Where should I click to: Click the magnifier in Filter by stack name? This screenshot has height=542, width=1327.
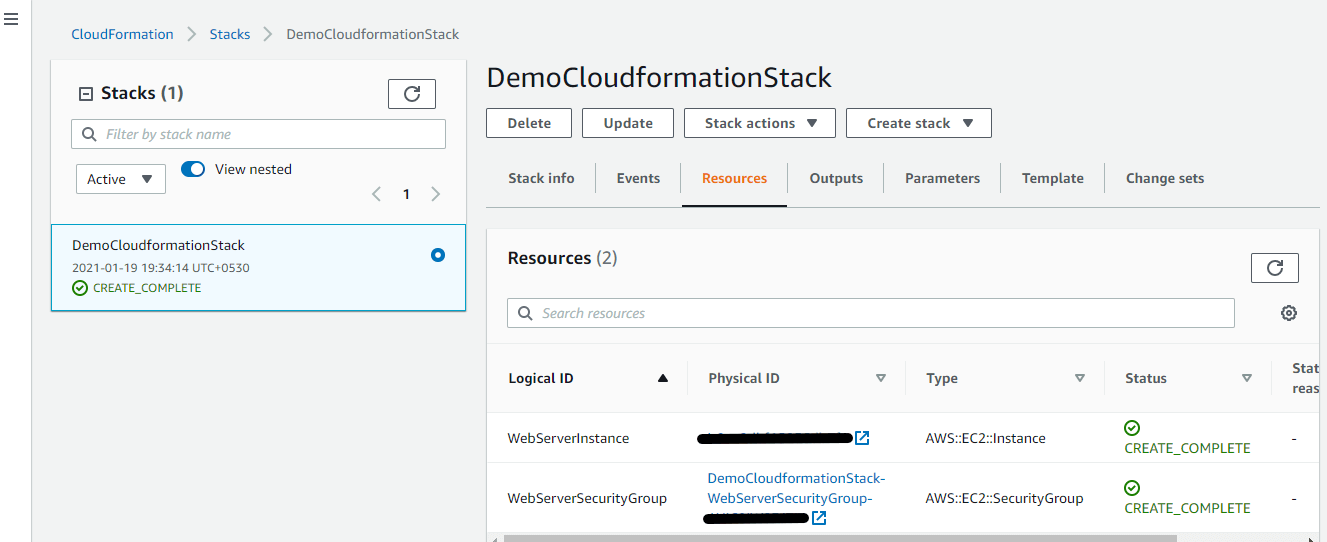[90, 134]
